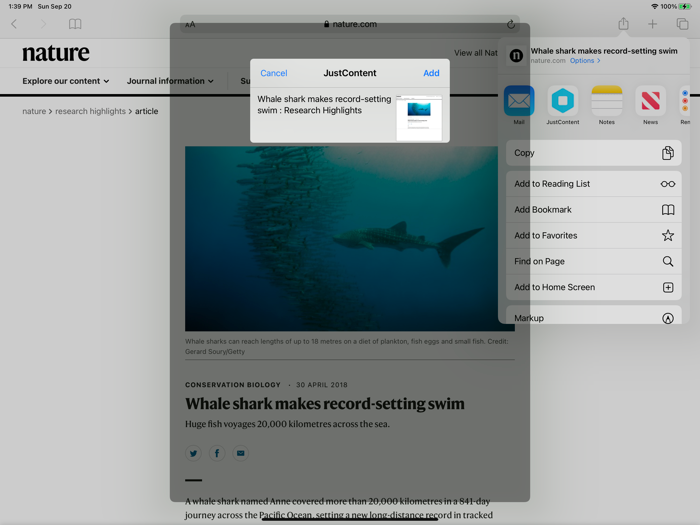Screen dimensions: 700x525
Task: Tap the Reading List glasses icon
Action: [x=667, y=184]
